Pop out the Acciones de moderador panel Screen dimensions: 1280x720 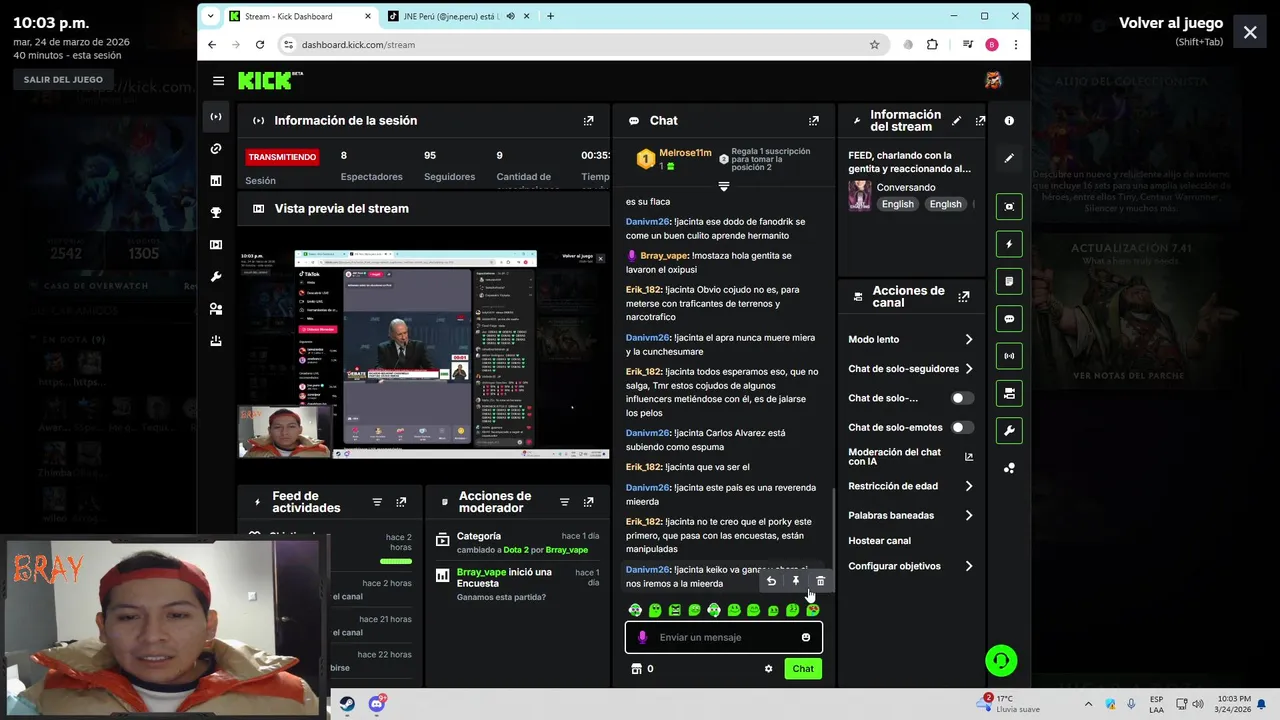pos(588,502)
